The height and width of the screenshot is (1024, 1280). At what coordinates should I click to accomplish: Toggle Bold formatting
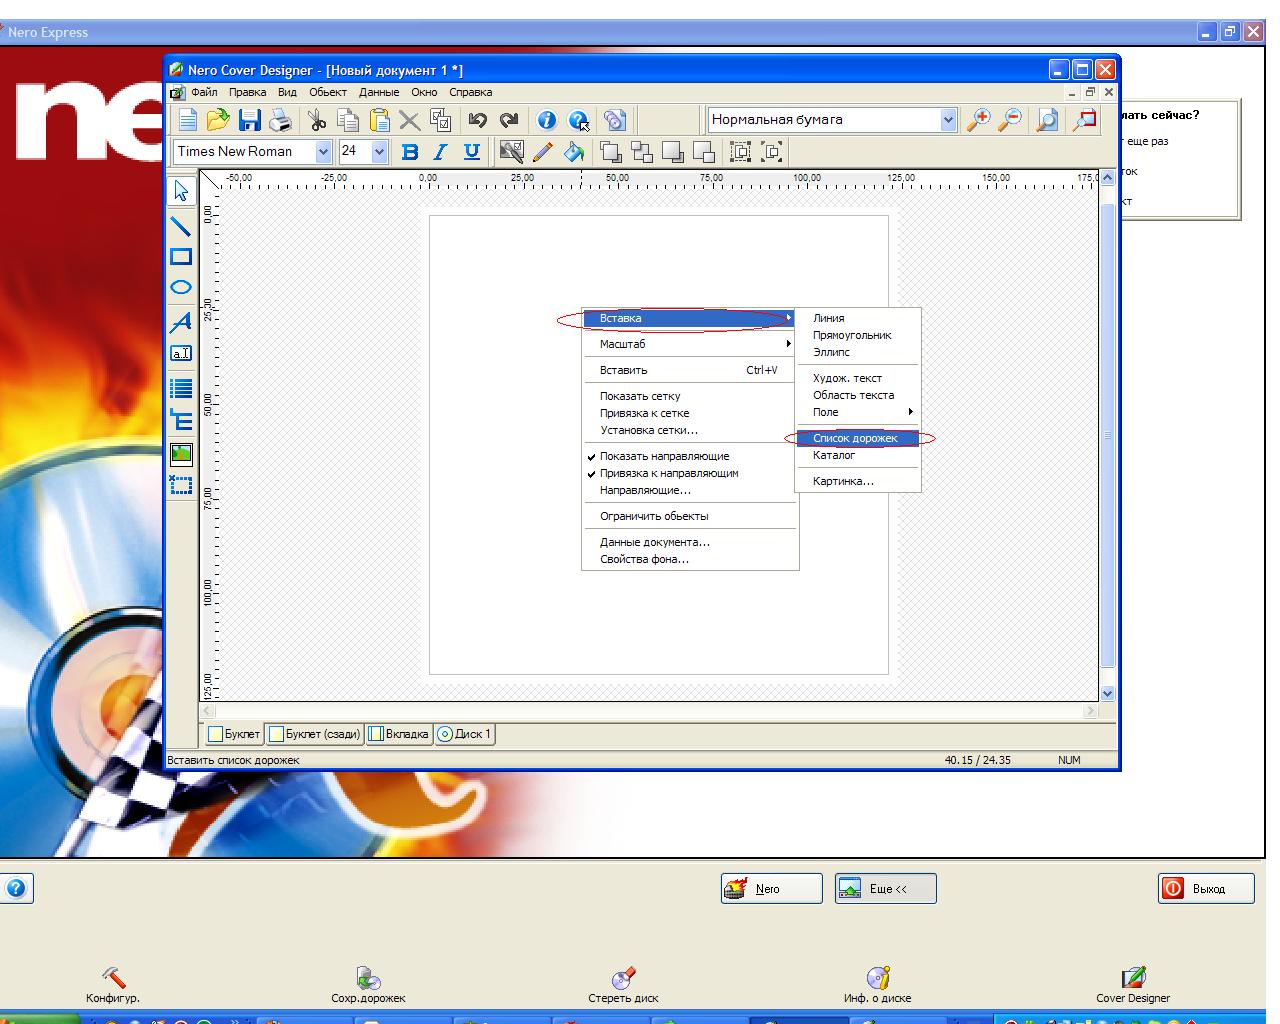(409, 152)
